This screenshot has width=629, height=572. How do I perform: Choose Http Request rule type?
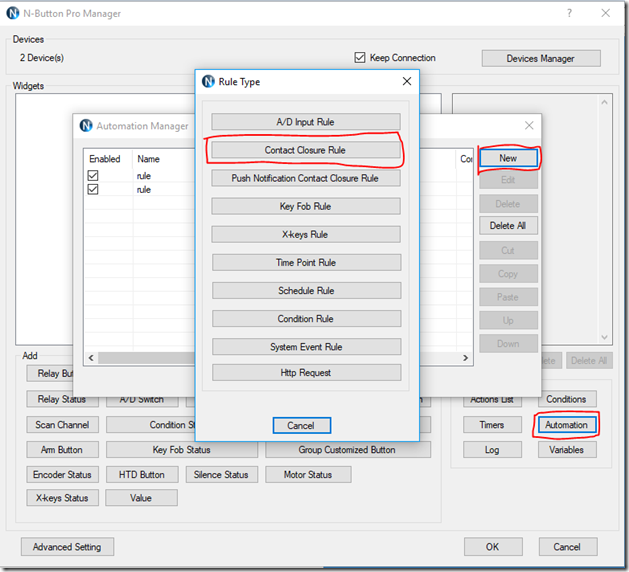pyautogui.click(x=306, y=373)
